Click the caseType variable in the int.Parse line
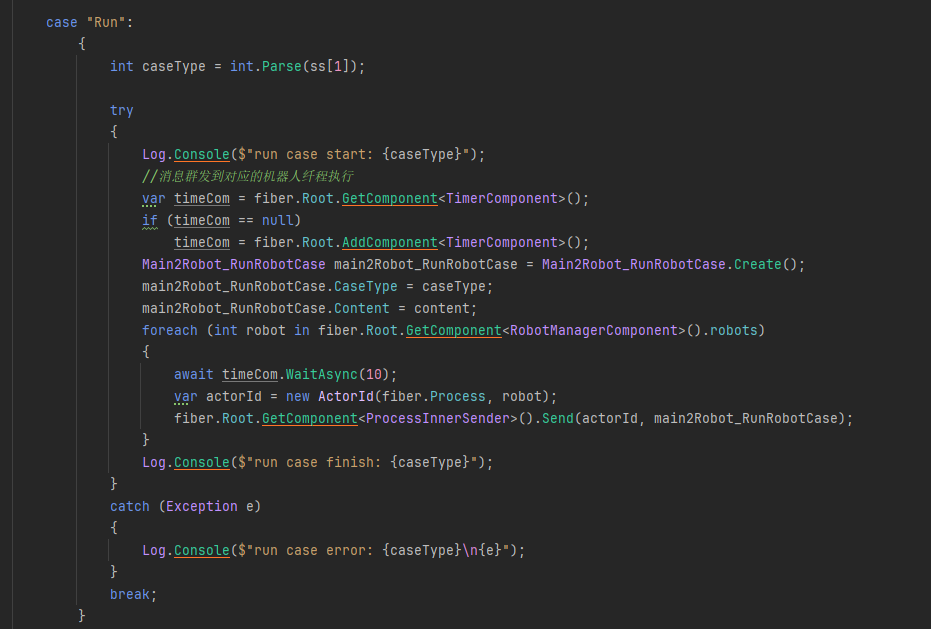 tap(173, 67)
